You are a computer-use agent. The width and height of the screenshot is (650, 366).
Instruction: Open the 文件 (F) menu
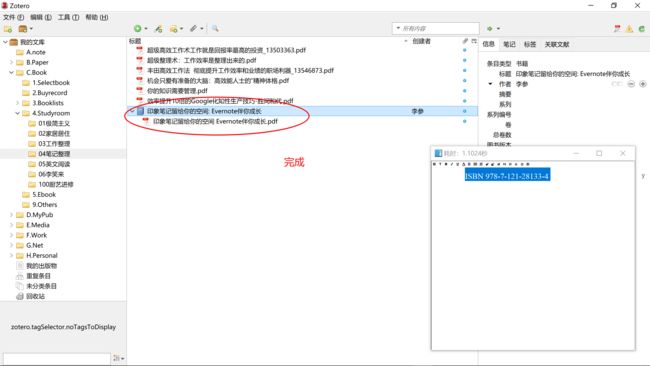pos(14,17)
